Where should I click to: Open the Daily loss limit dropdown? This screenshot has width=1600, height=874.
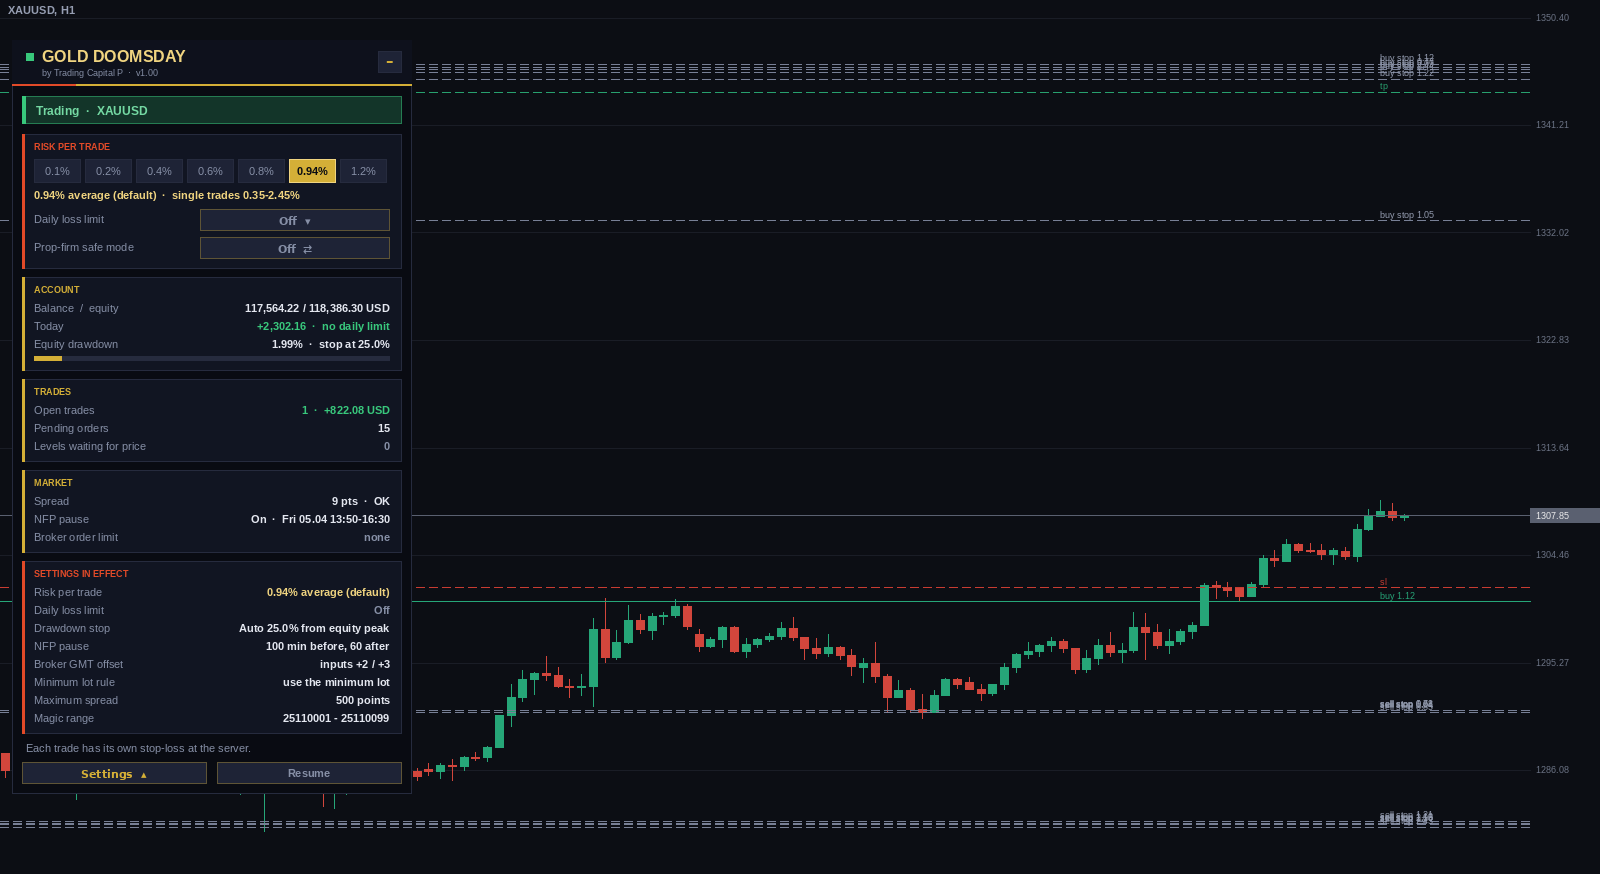coord(295,220)
